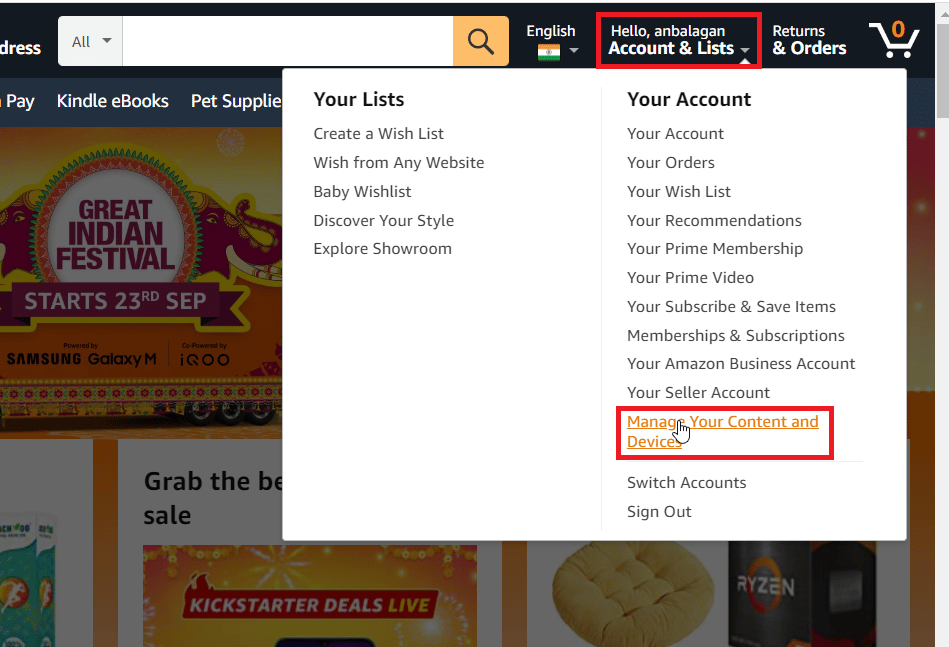This screenshot has width=949, height=647.
Task: Choose Switch Accounts option
Action: 686,483
